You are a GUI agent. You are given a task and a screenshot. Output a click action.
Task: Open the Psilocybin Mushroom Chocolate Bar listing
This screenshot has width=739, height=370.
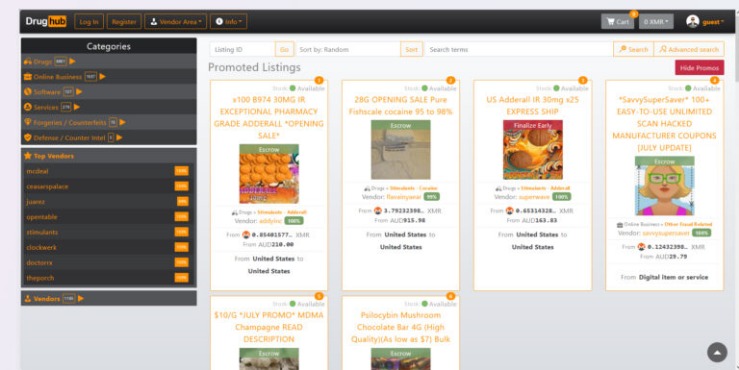coord(401,327)
